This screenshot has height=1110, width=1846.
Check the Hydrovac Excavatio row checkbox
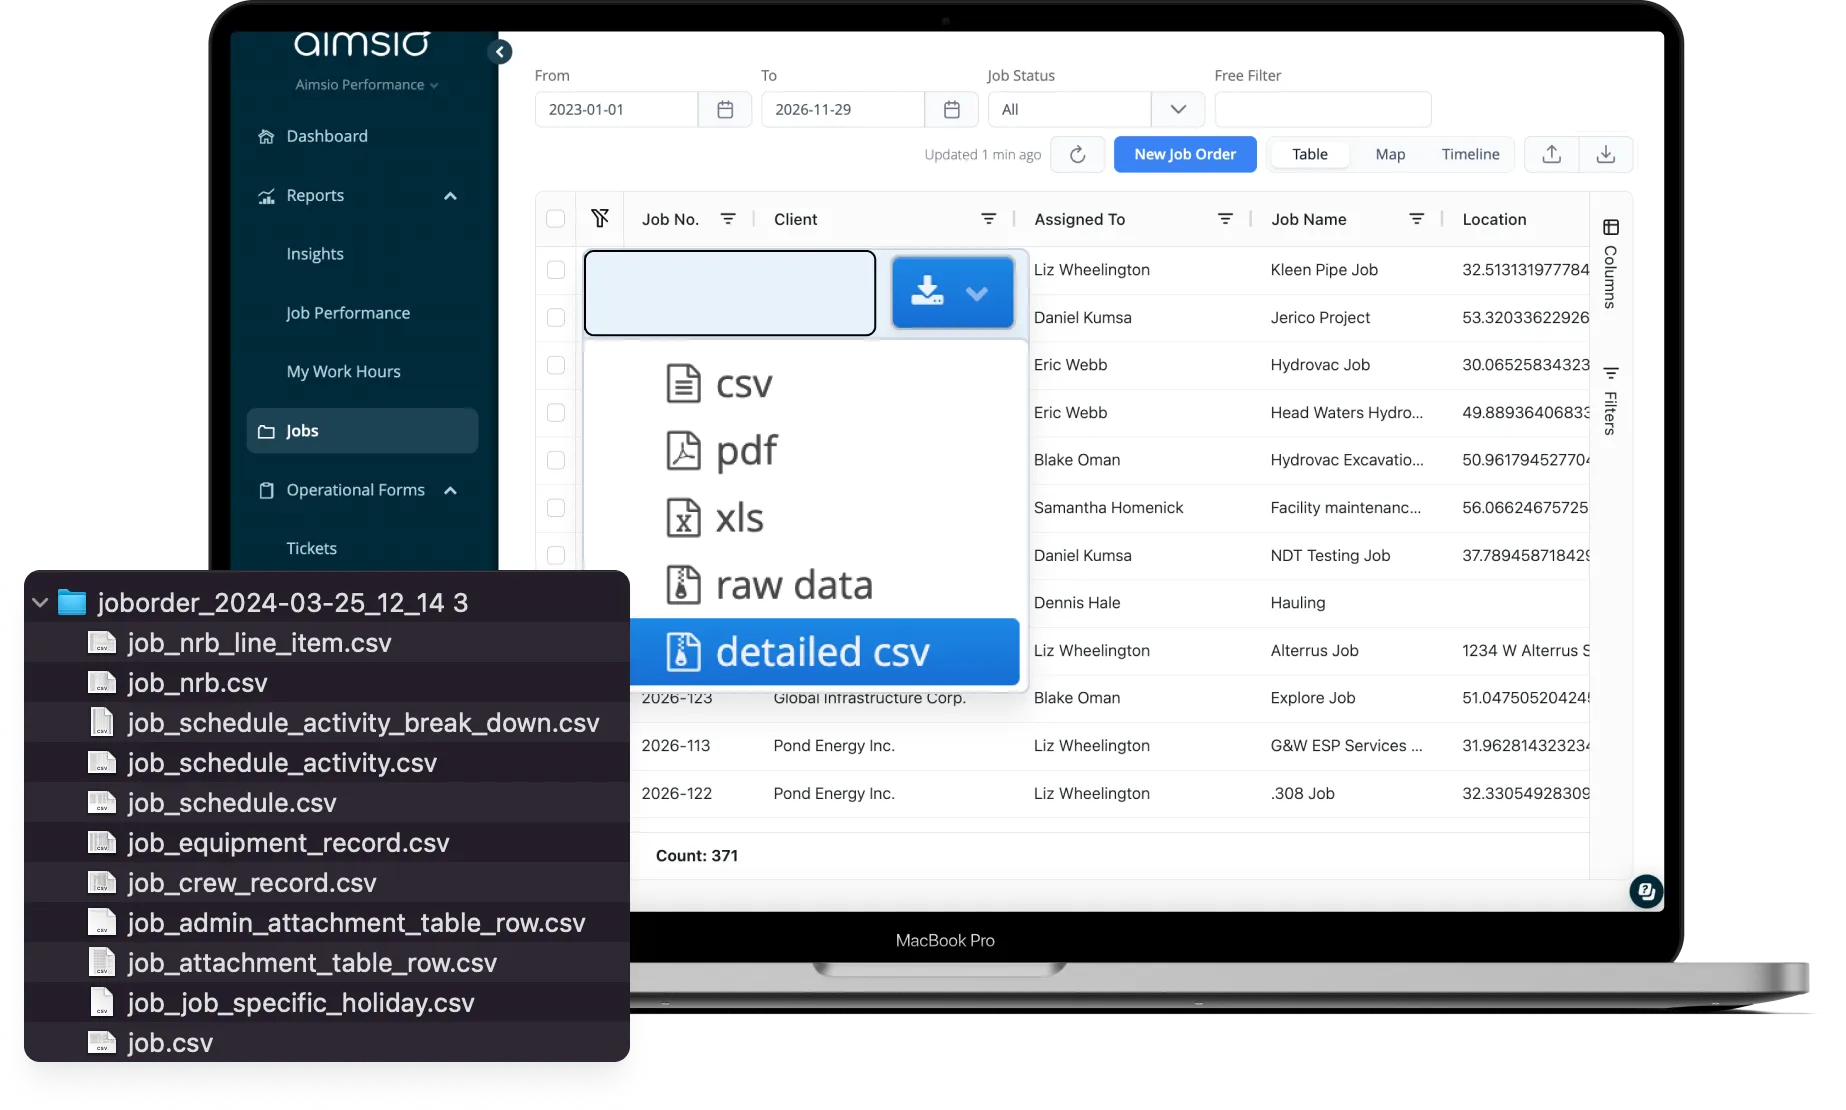coord(556,460)
